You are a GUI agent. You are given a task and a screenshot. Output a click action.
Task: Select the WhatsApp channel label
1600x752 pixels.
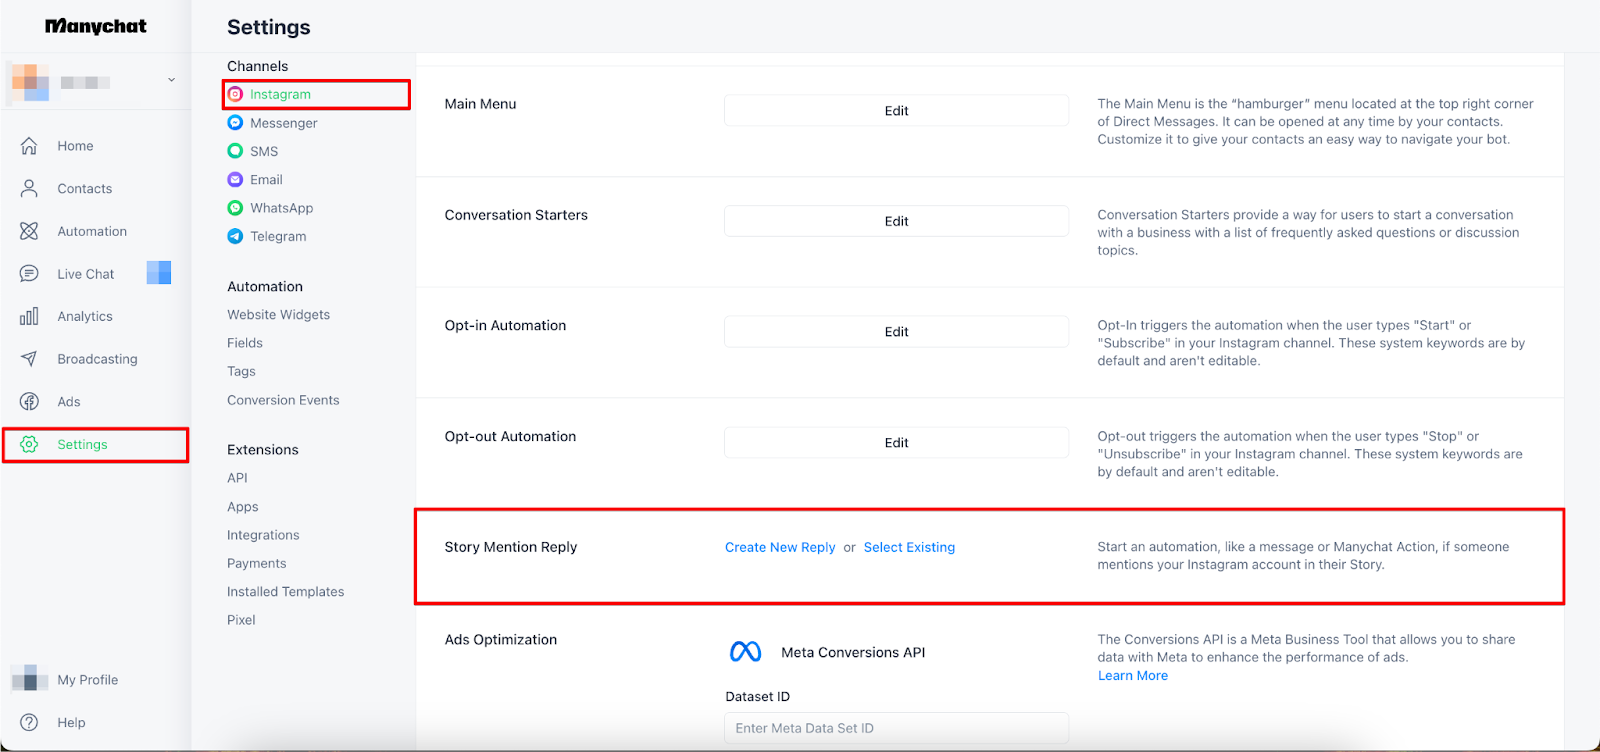pos(282,208)
